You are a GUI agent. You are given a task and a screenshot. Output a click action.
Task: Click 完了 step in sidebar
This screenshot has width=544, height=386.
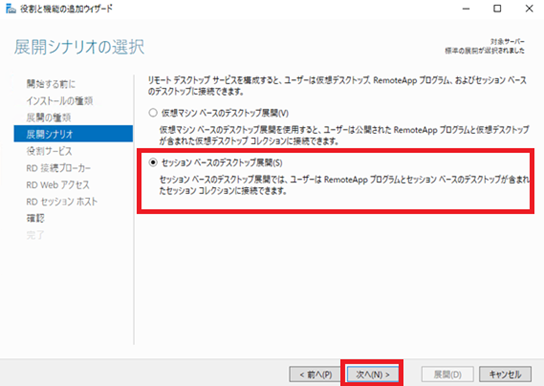[35, 235]
